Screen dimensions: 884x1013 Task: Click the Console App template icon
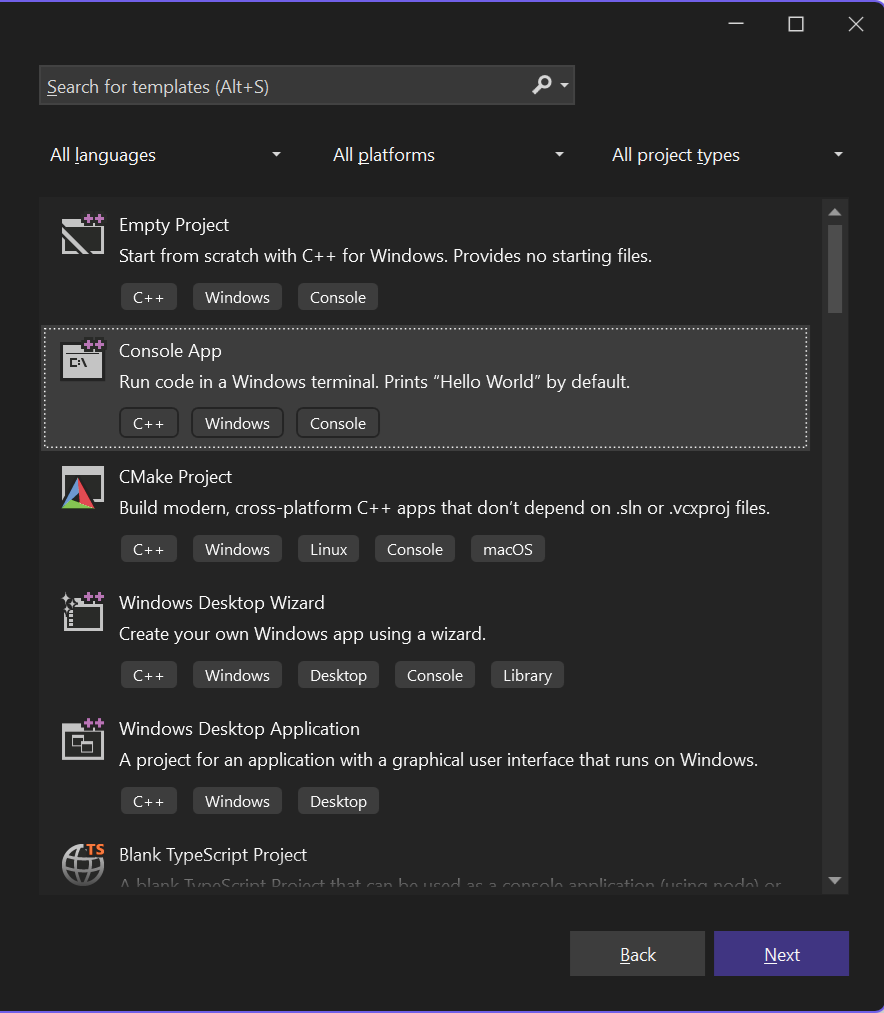tap(81, 361)
